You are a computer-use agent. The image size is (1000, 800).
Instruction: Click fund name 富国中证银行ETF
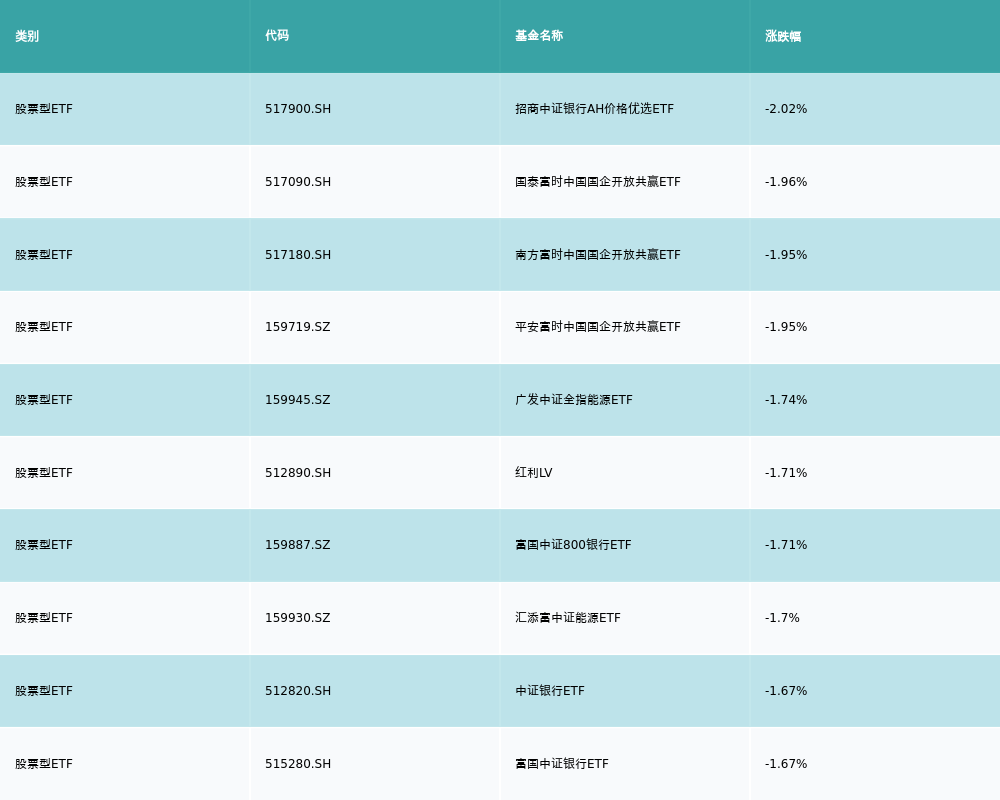(562, 764)
